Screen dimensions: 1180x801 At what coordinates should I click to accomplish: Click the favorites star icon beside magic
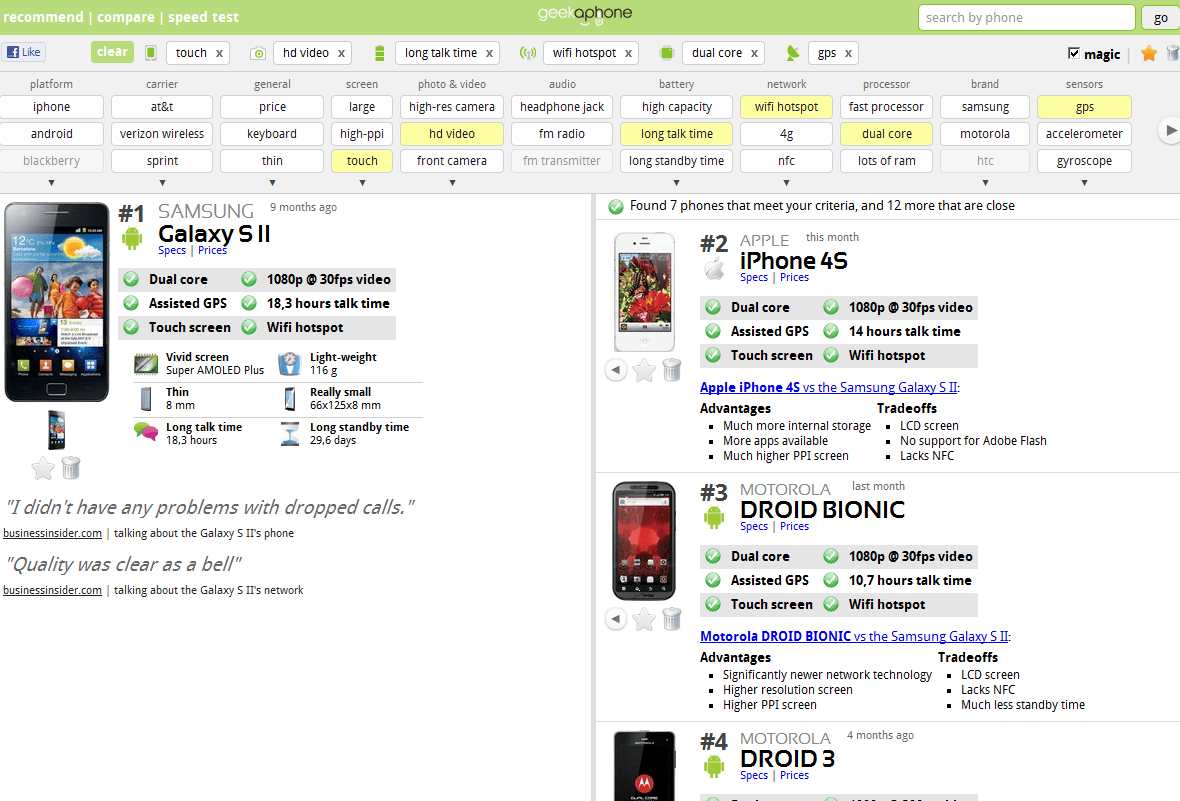pos(1148,53)
